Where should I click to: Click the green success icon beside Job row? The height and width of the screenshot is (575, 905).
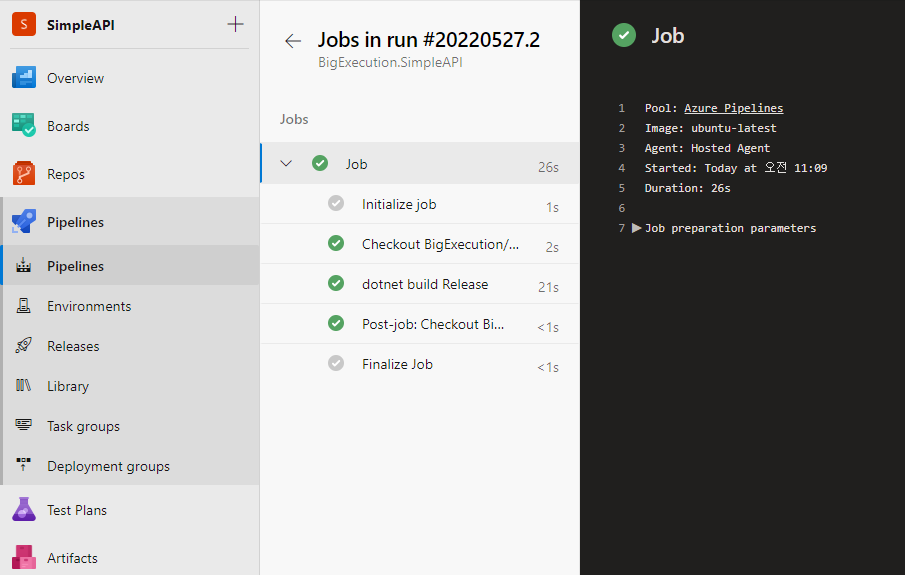tap(320, 163)
